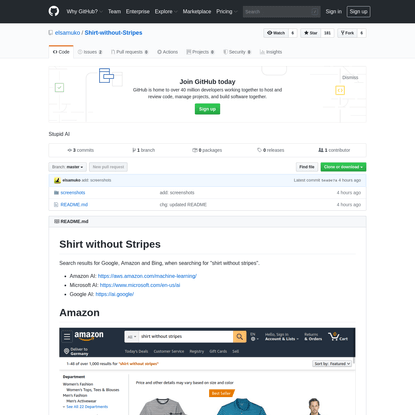Open the aws.amazon.com machine-learning link
Screen dimensions: 415x415
(x=147, y=276)
